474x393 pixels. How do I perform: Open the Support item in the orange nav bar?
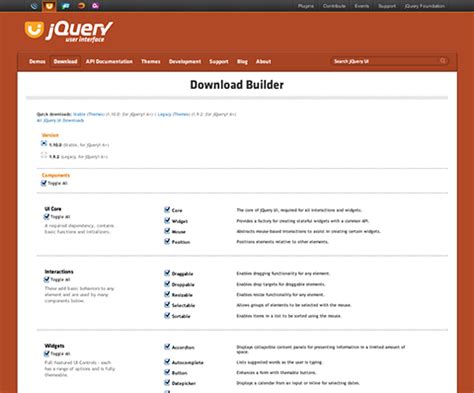pos(219,62)
